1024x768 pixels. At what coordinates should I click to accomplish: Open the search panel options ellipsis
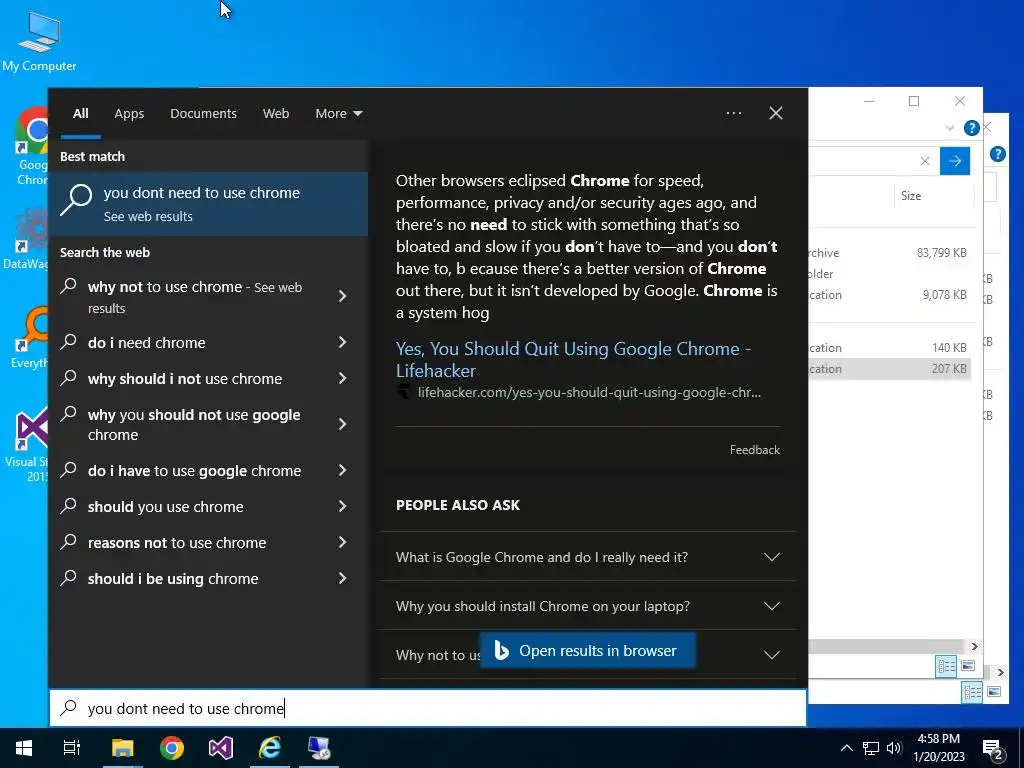(734, 113)
